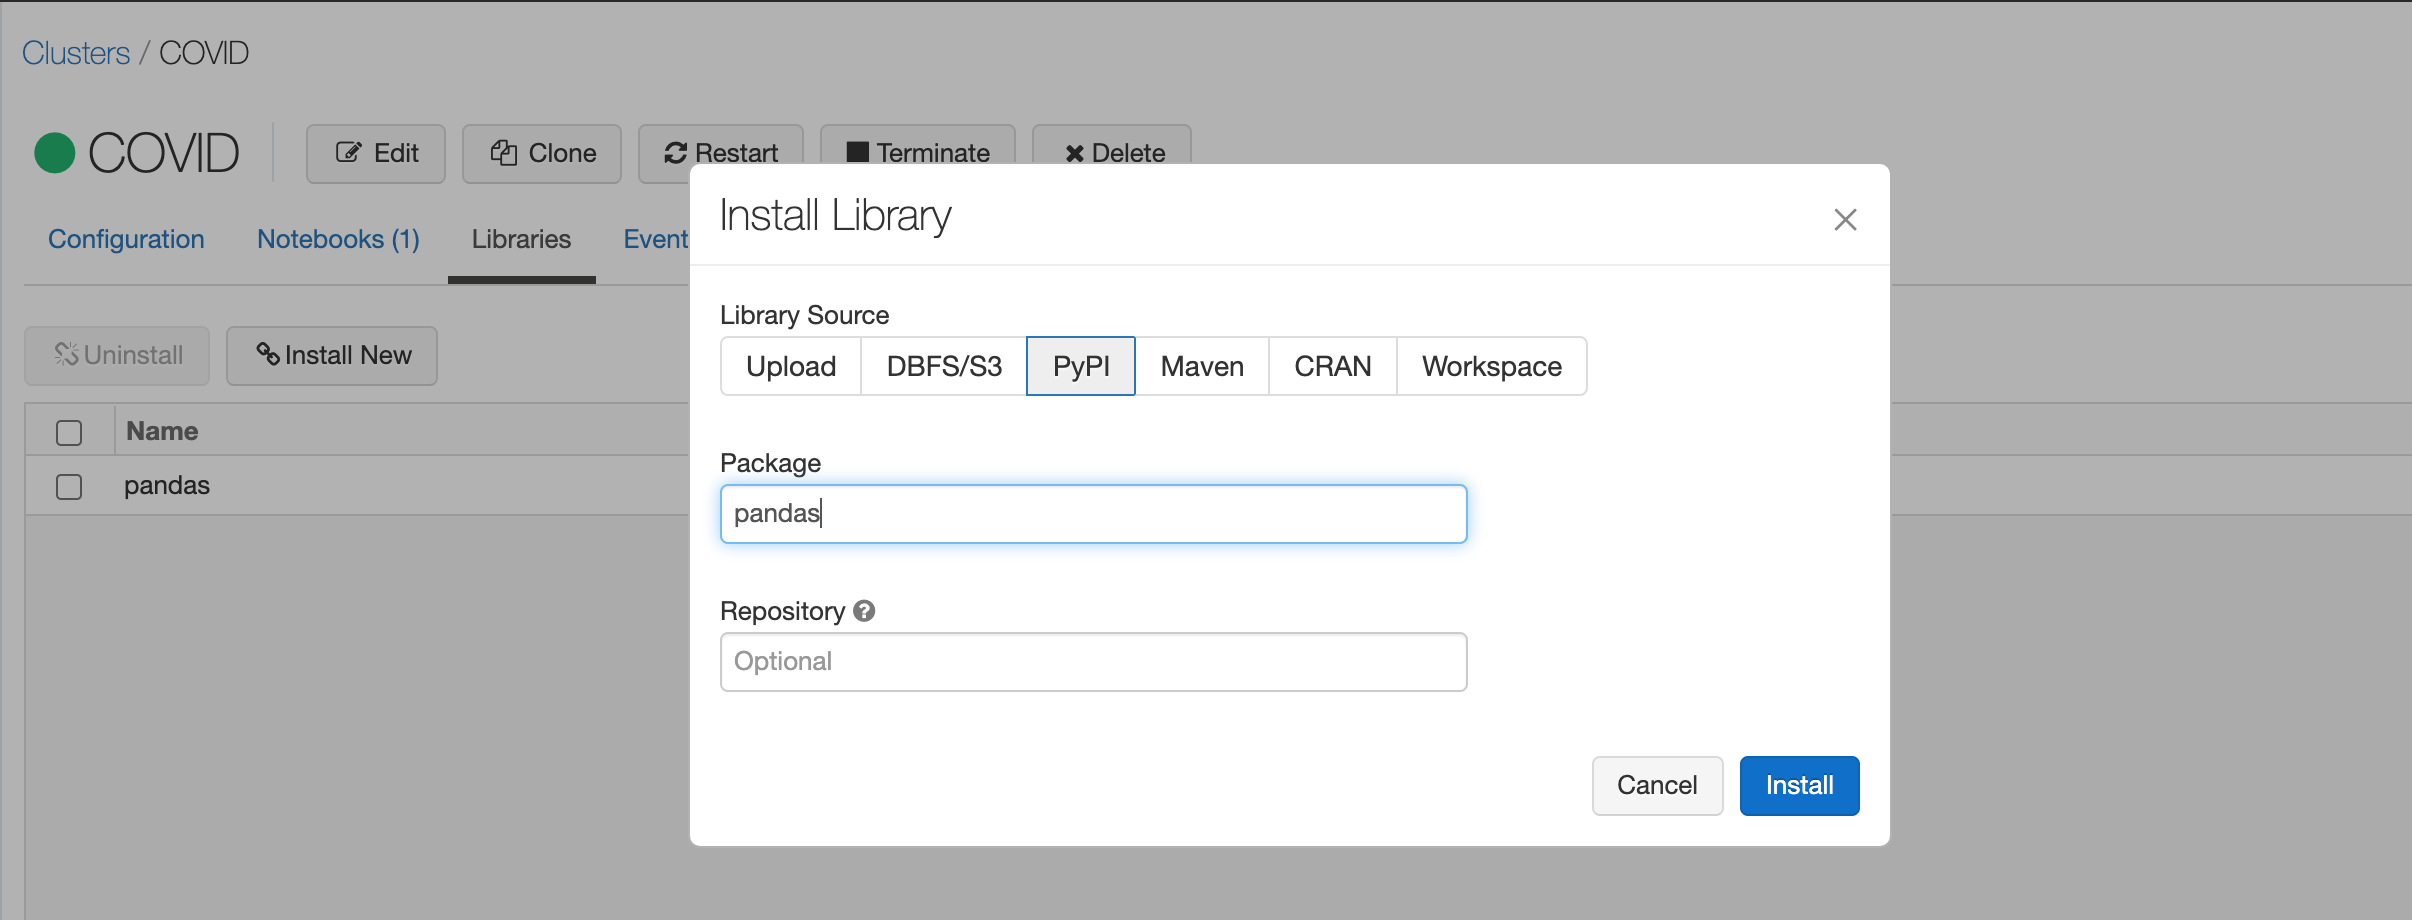Switch to the Notebooks (1) tab
Viewport: 2412px width, 920px height.
(x=338, y=240)
